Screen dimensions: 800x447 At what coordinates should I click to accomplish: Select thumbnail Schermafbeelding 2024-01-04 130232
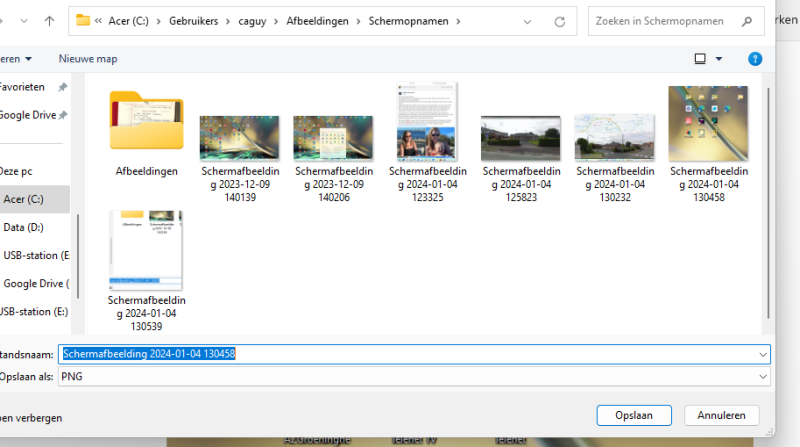coord(614,137)
